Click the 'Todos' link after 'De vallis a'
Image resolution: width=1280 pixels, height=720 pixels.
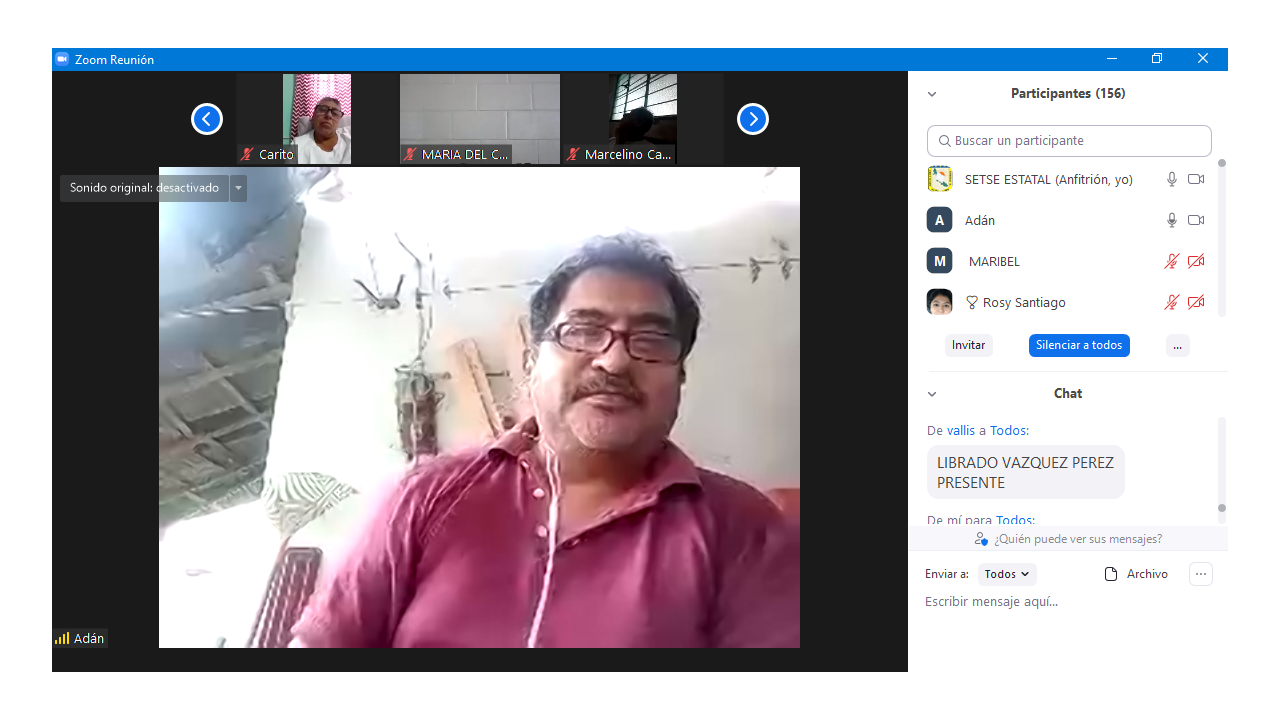click(1009, 431)
